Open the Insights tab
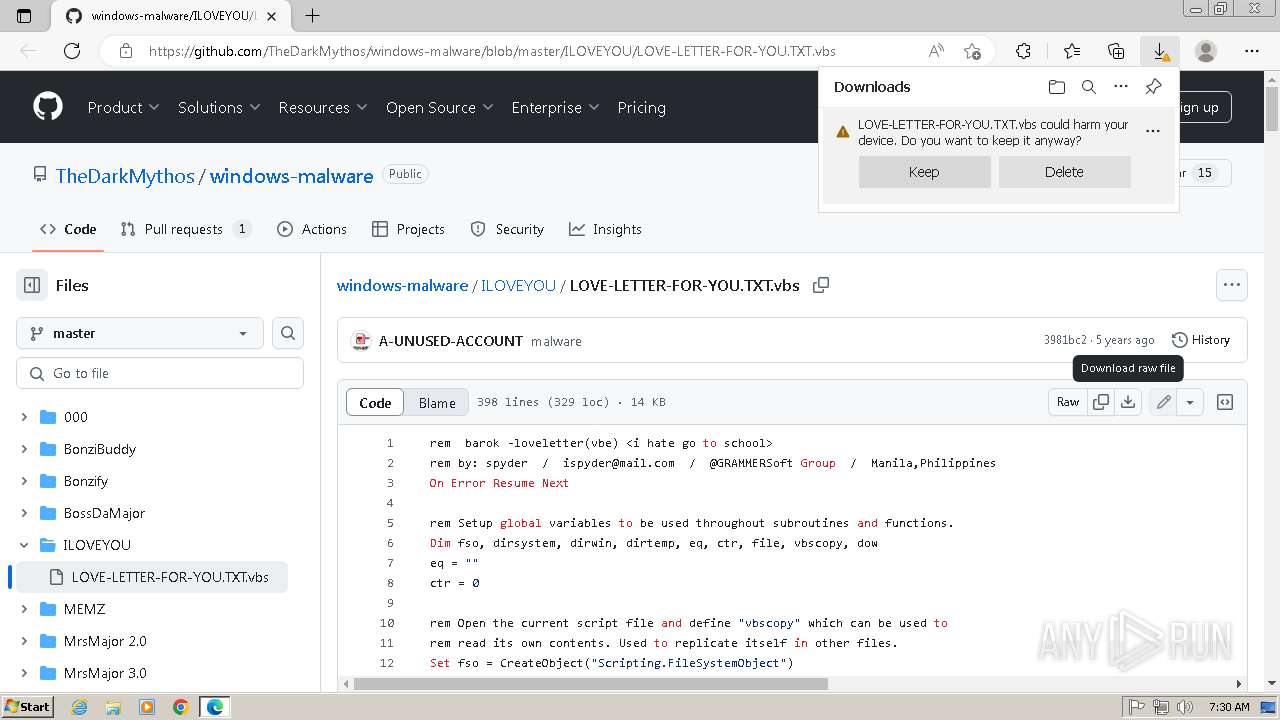Viewport: 1280px width, 720px height. pyautogui.click(x=605, y=229)
